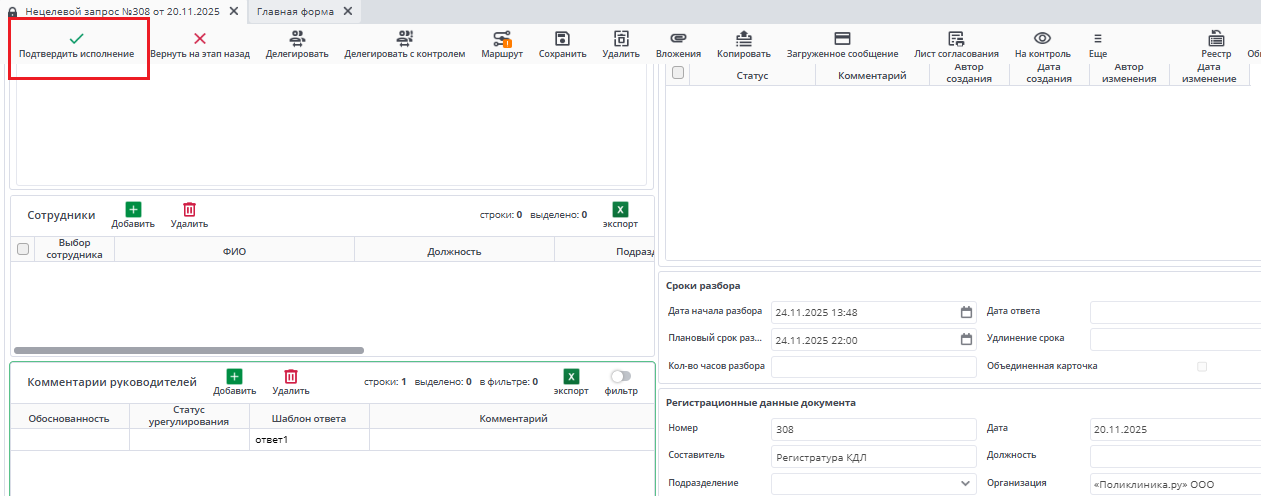1261x496 pixels.
Task: Click Комментарий header in status table
Action: pos(872,75)
